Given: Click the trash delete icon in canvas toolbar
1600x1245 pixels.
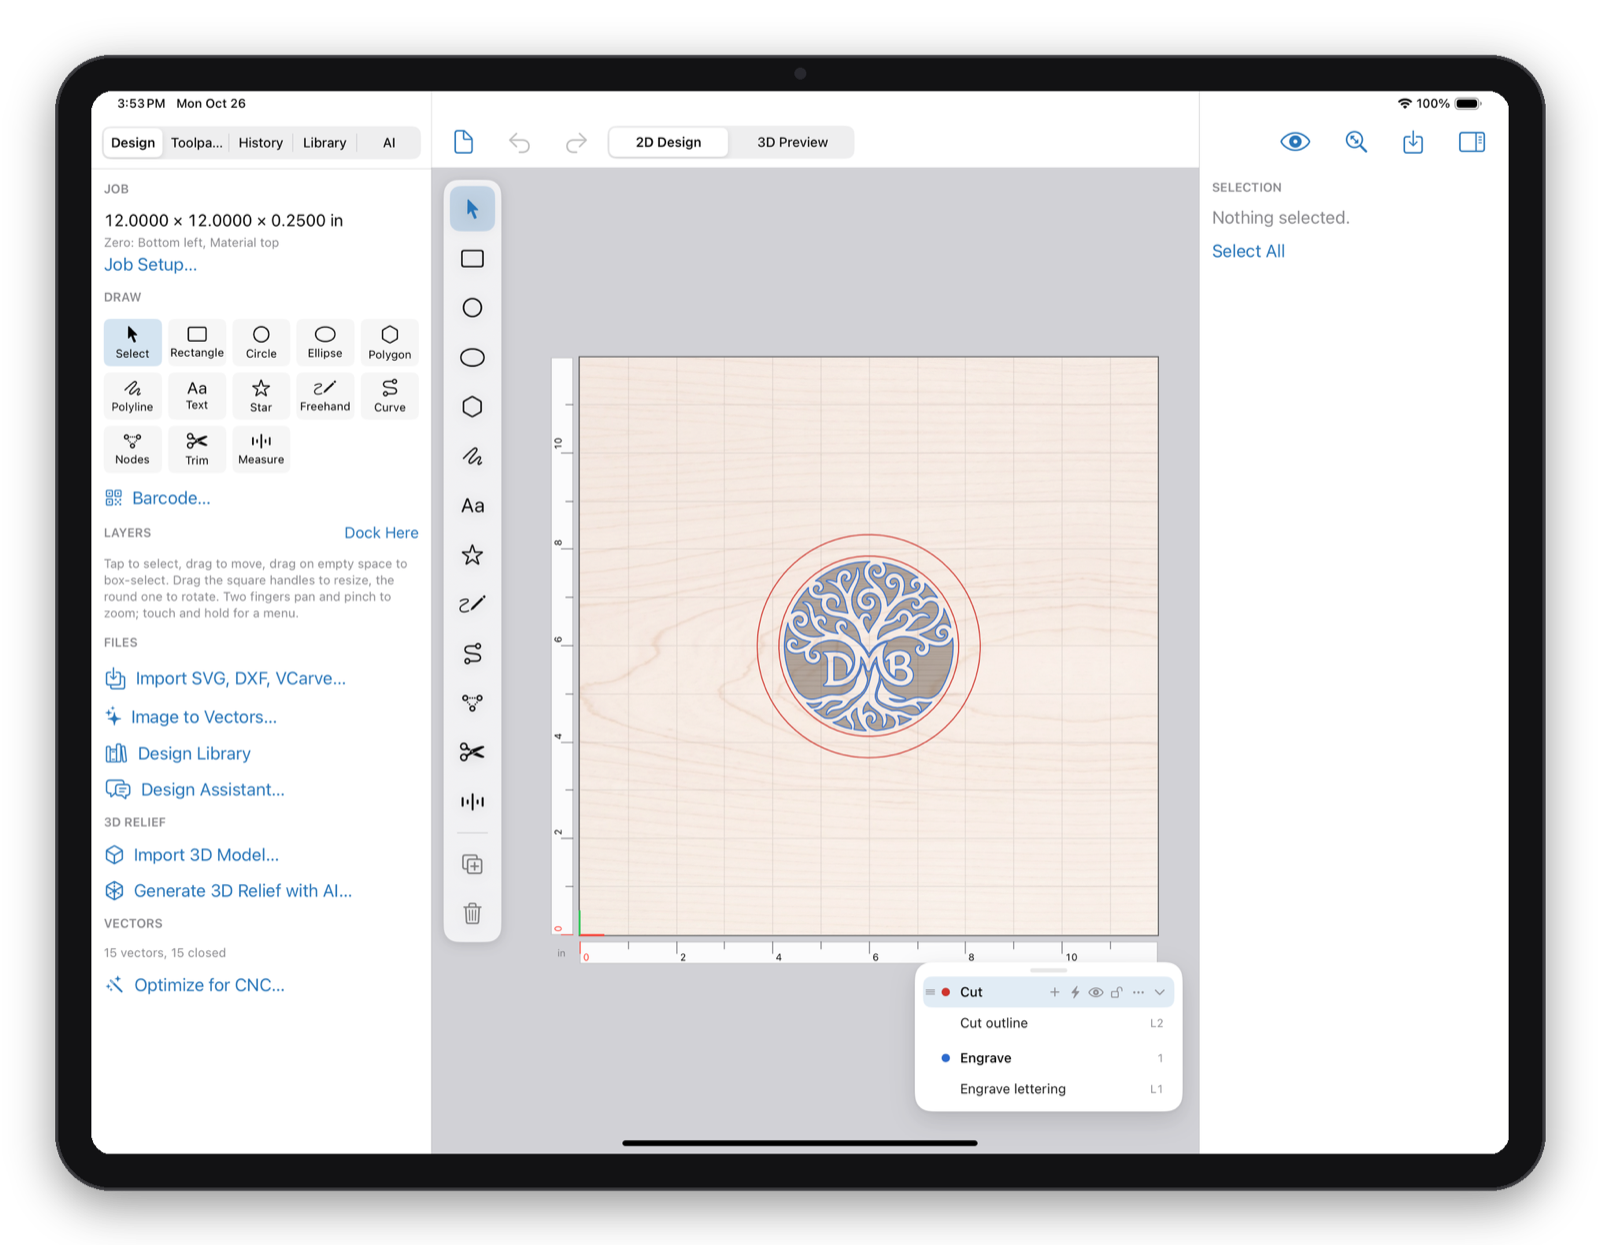Looking at the screenshot, I should [472, 913].
